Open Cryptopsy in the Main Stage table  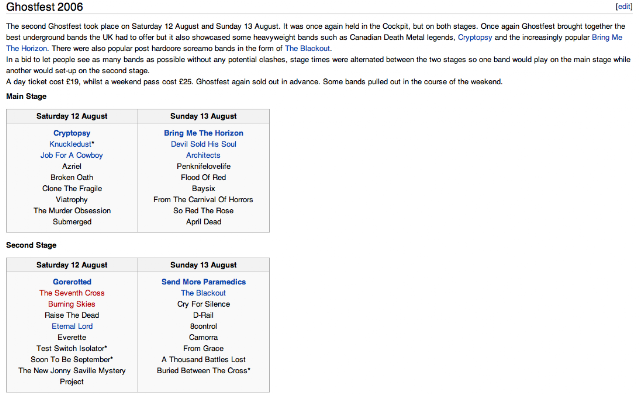pyautogui.click(x=72, y=133)
